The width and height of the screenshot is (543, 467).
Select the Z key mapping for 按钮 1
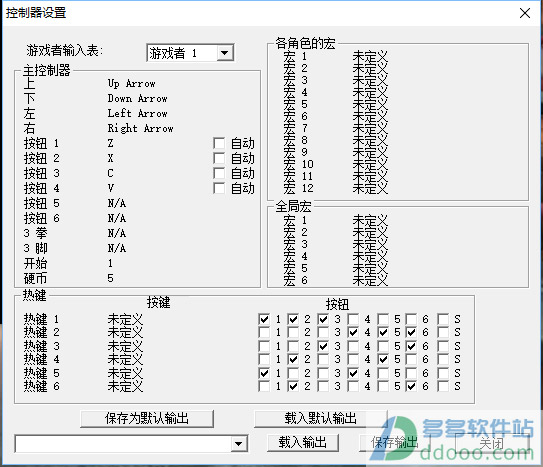[x=110, y=143]
